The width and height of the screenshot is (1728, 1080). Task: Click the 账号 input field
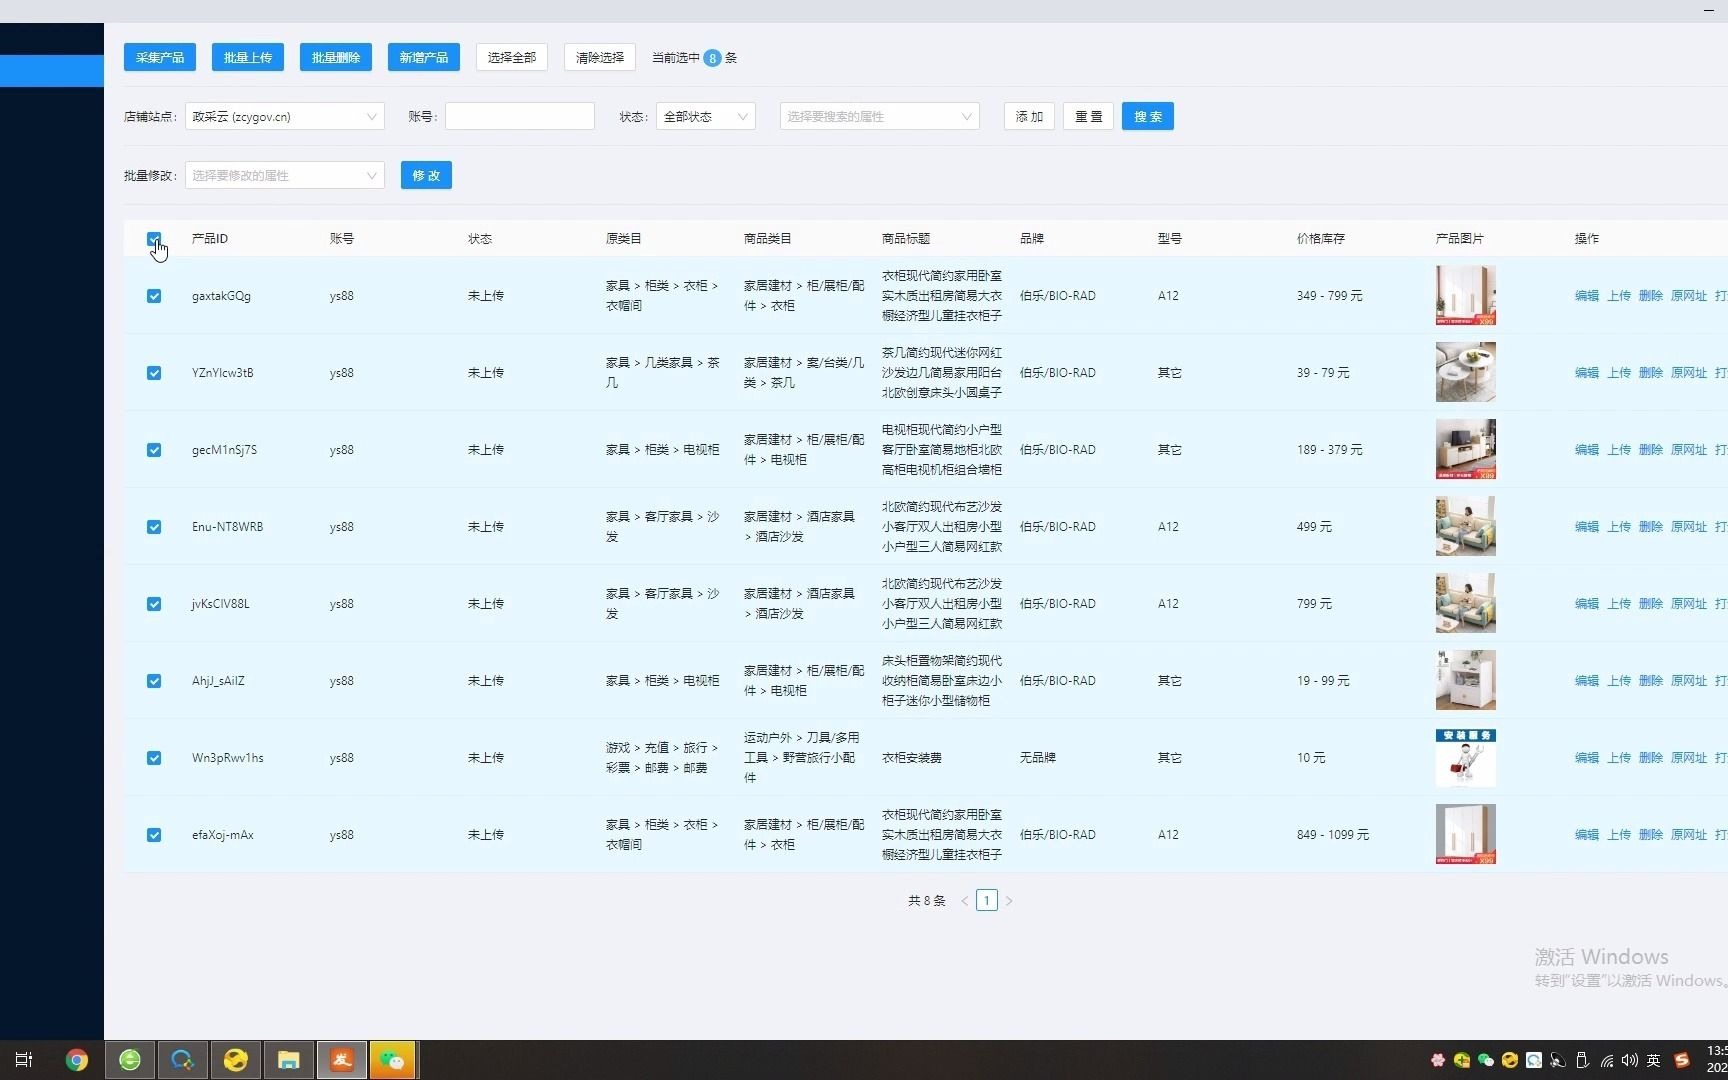(520, 117)
